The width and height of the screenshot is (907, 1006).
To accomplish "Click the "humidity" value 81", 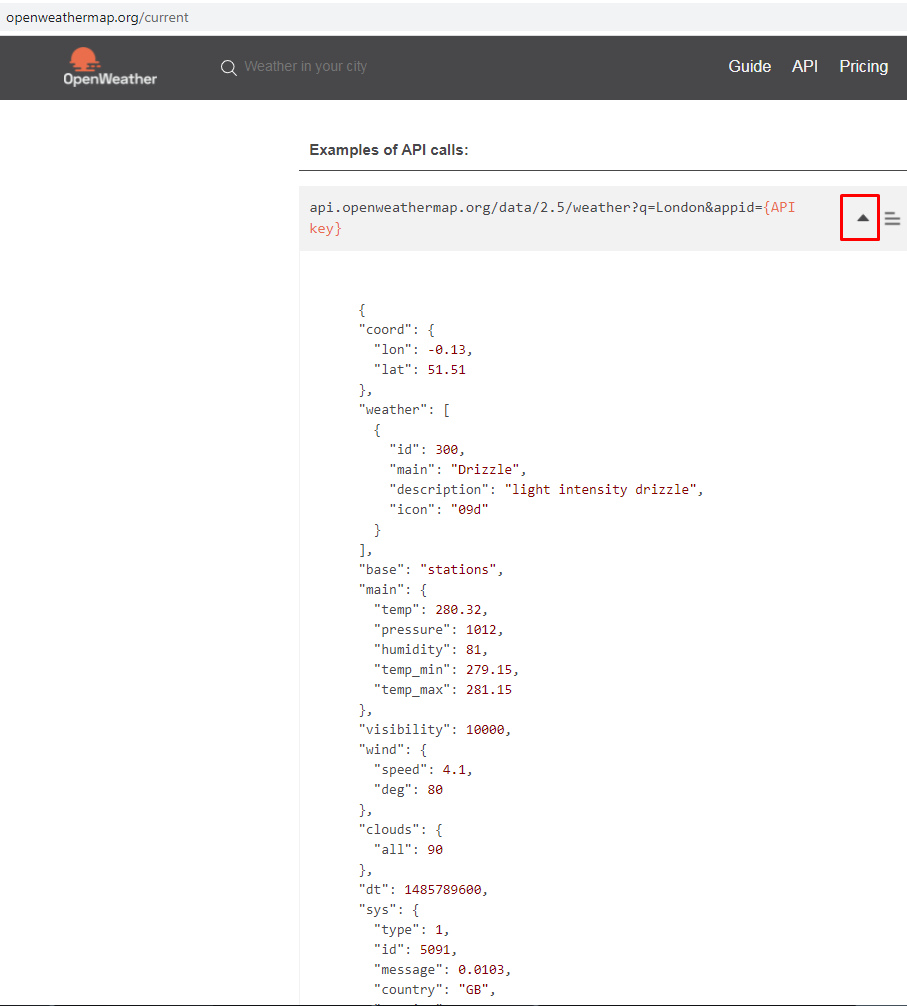I will coord(473,649).
